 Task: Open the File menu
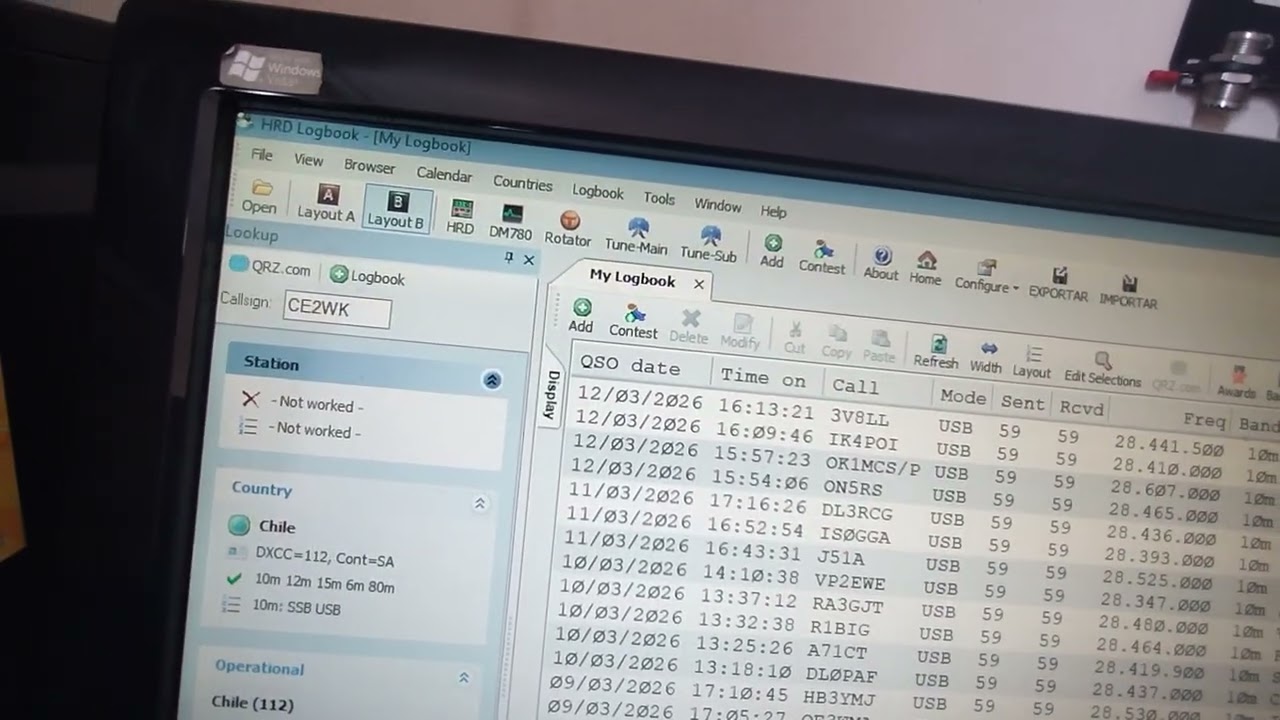pyautogui.click(x=262, y=155)
